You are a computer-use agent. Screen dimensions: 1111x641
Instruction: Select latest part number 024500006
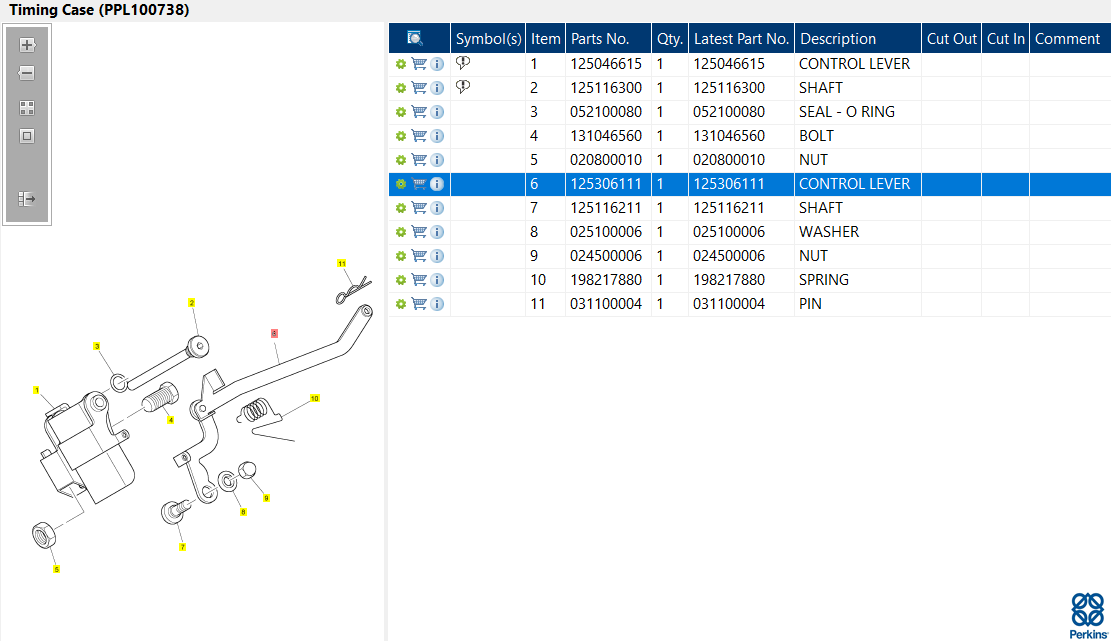pos(741,256)
